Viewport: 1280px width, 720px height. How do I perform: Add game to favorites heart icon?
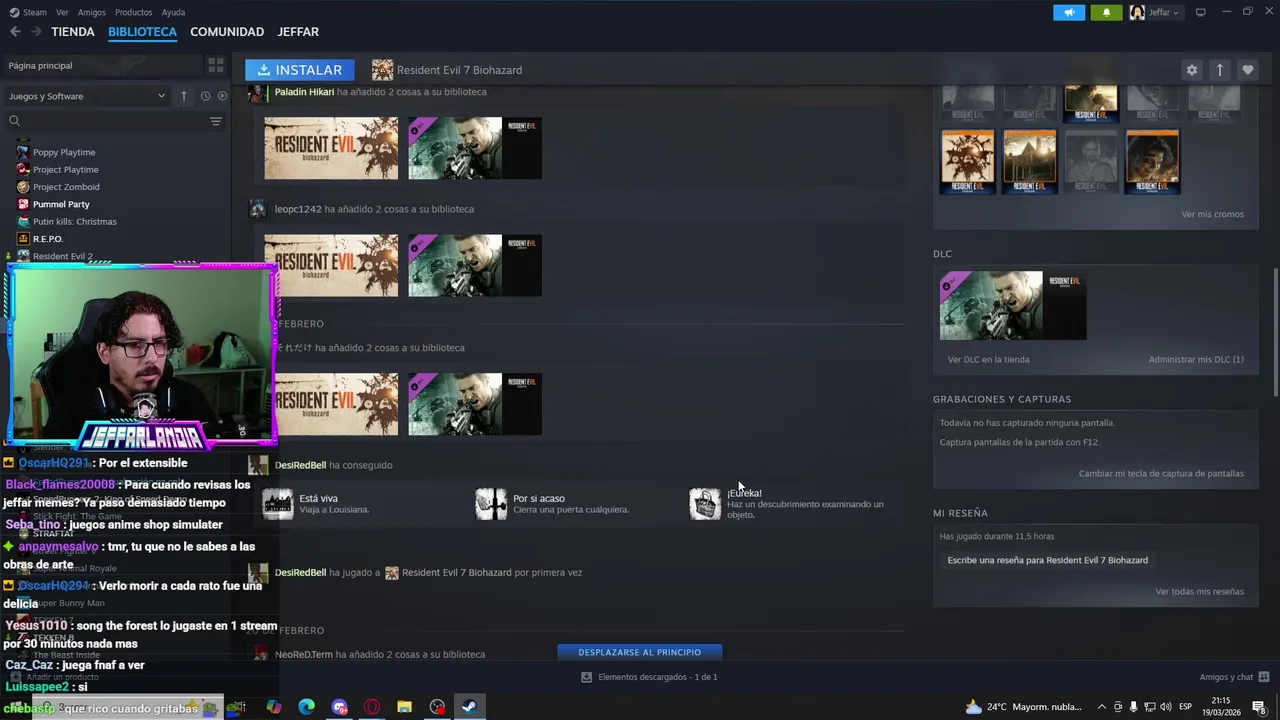pos(1247,70)
